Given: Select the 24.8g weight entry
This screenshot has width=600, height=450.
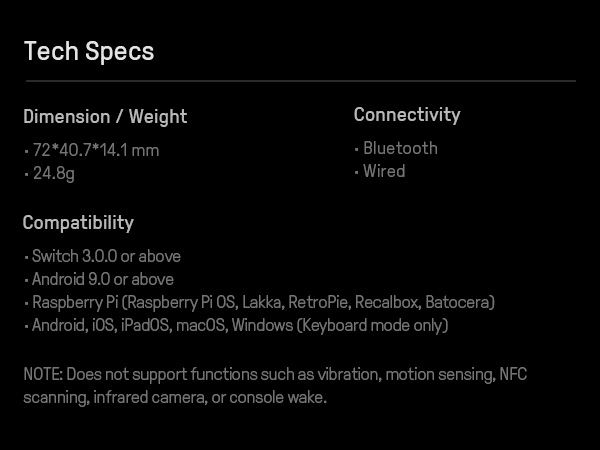Looking at the screenshot, I should click(x=53, y=174).
